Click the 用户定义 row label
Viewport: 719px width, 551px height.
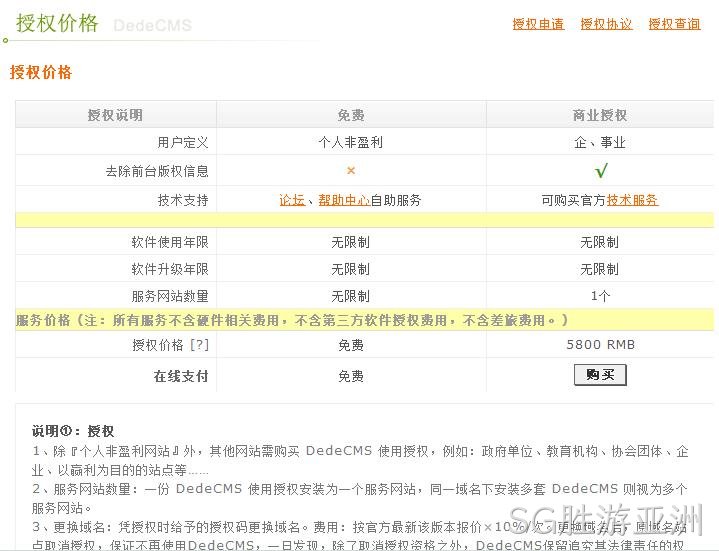coord(183,143)
